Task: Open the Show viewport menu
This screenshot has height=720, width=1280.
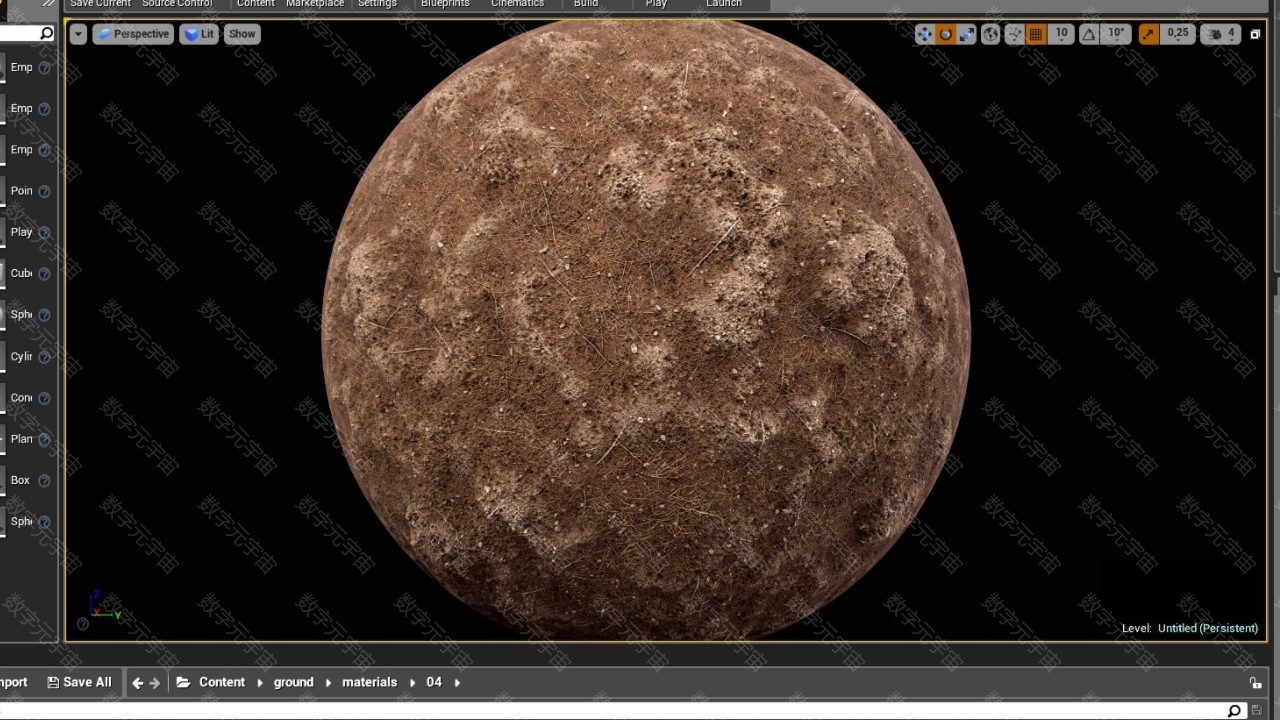Action: 242,34
